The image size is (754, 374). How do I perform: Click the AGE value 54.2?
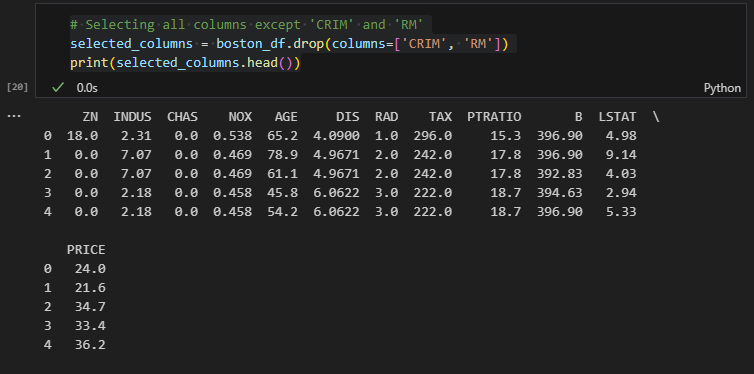[x=282, y=212]
